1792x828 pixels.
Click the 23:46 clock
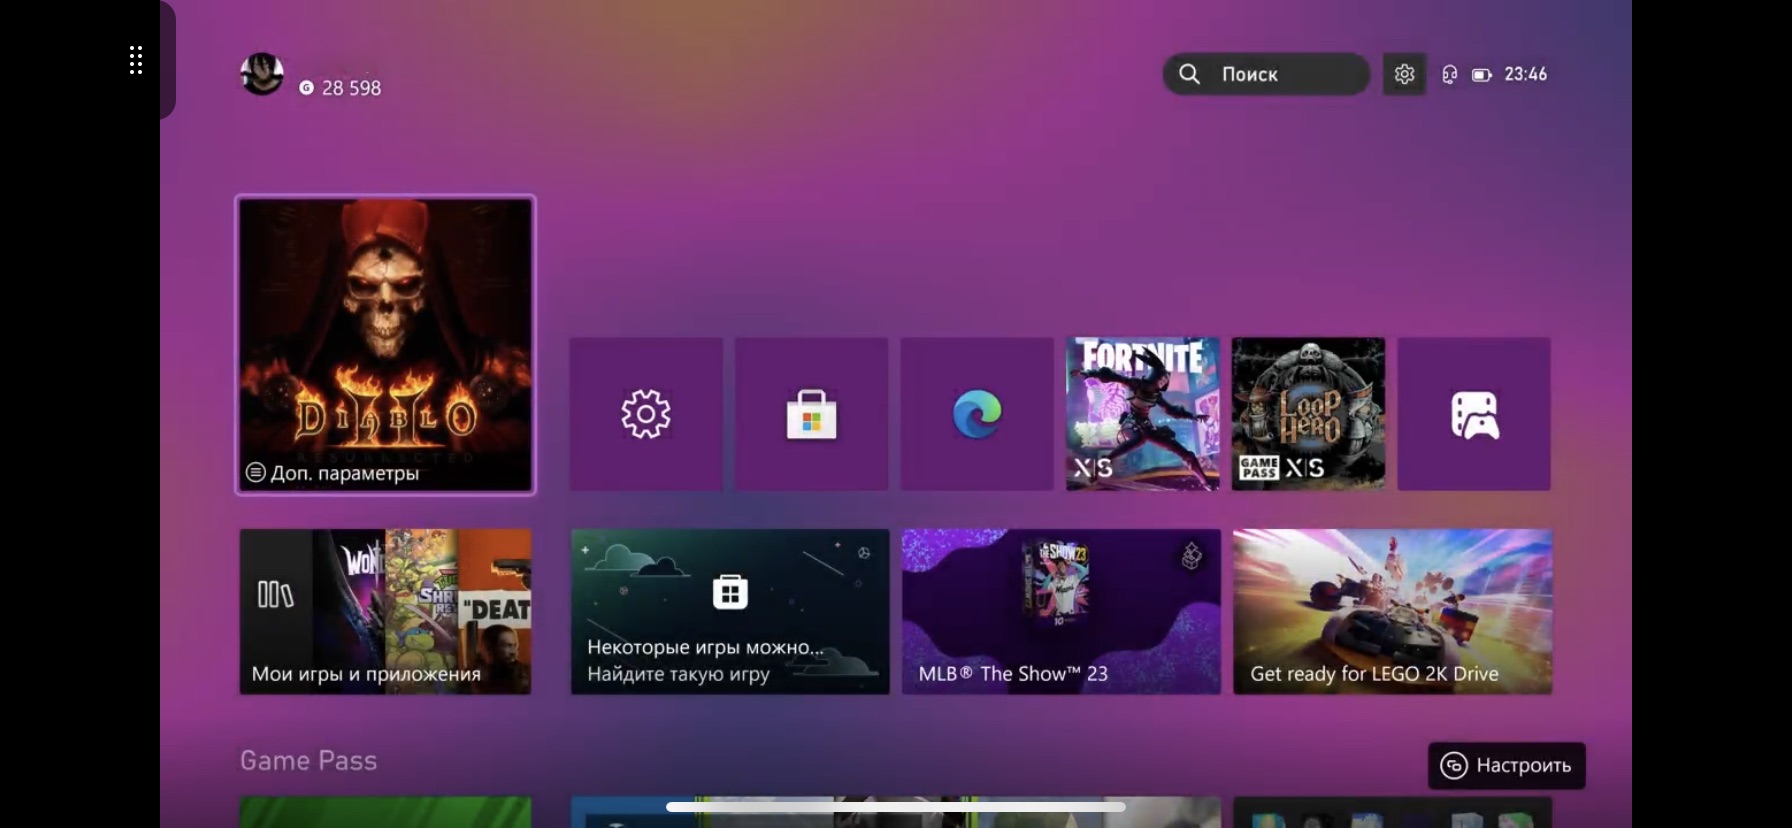tap(1525, 74)
